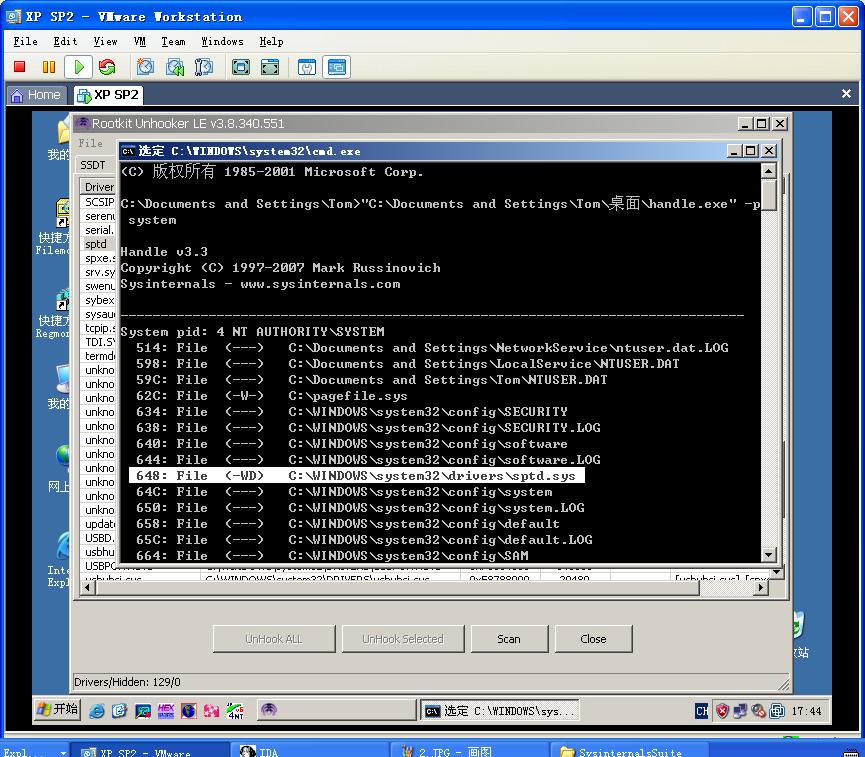Click the config\SAM handle line
The height and width of the screenshot is (757, 865).
[332, 556]
